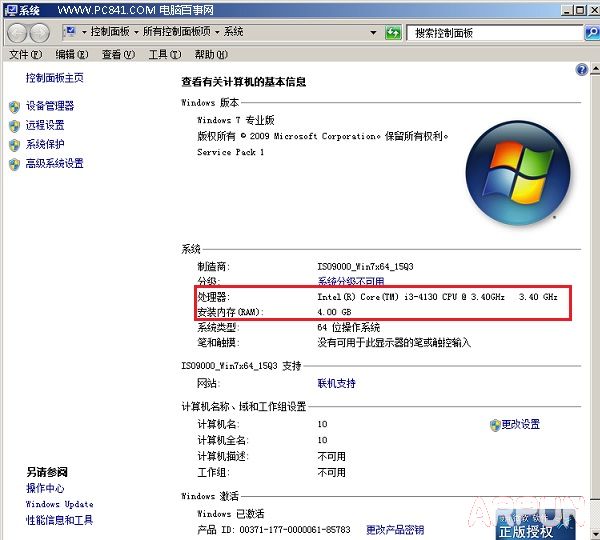
Task: Expand the 控制面板 breadcrumb dropdown arrow
Action: (x=136, y=32)
